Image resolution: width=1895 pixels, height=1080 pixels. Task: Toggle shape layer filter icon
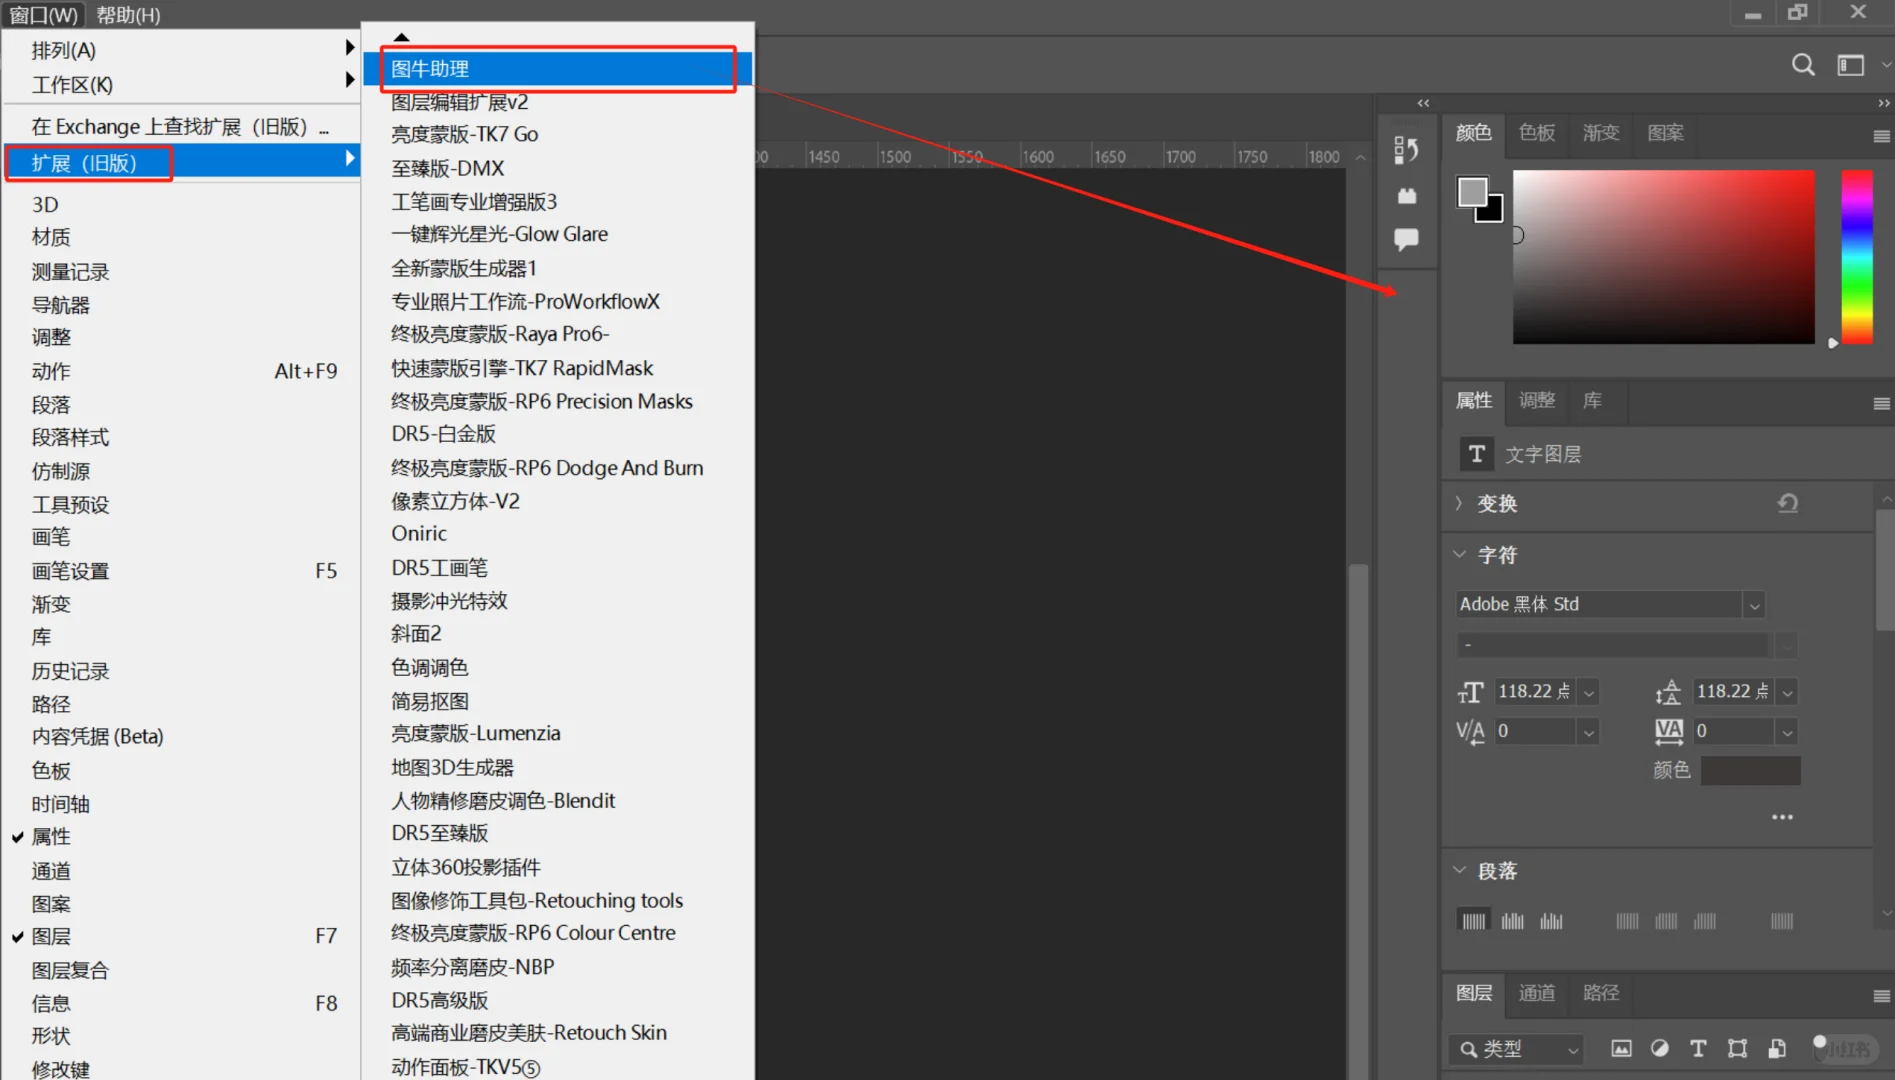[1738, 1048]
